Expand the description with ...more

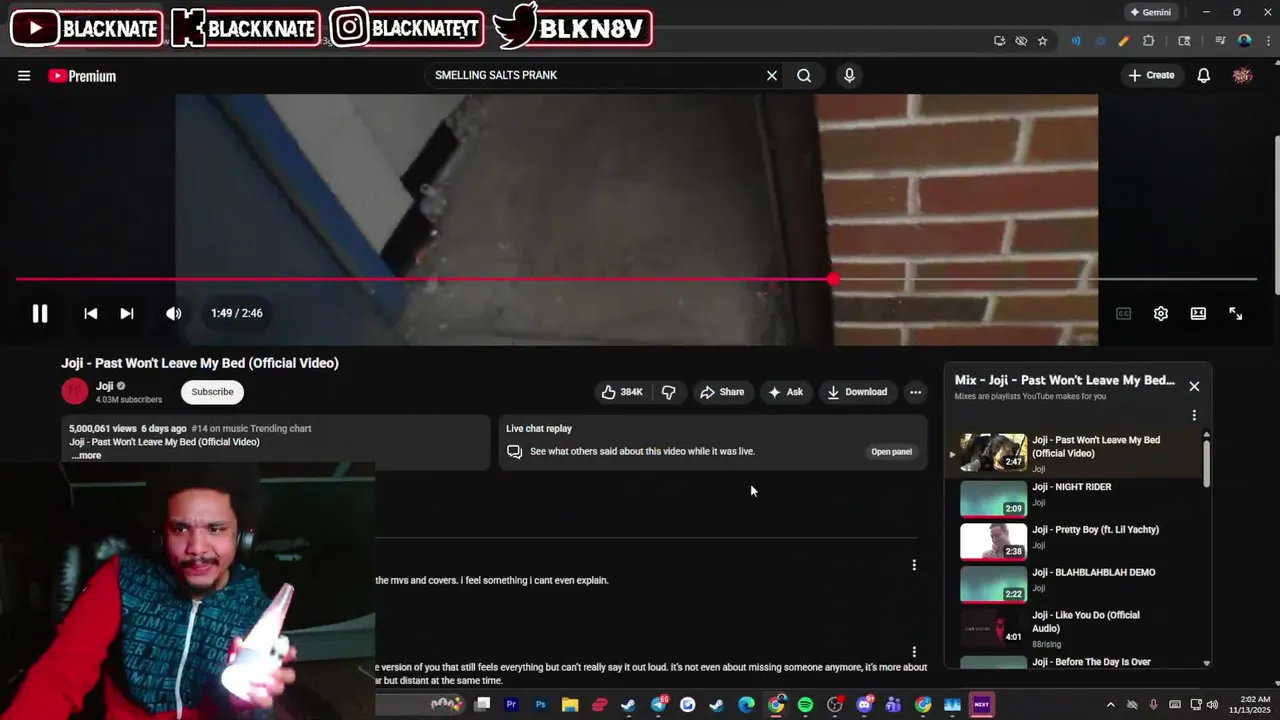pyautogui.click(x=86, y=456)
